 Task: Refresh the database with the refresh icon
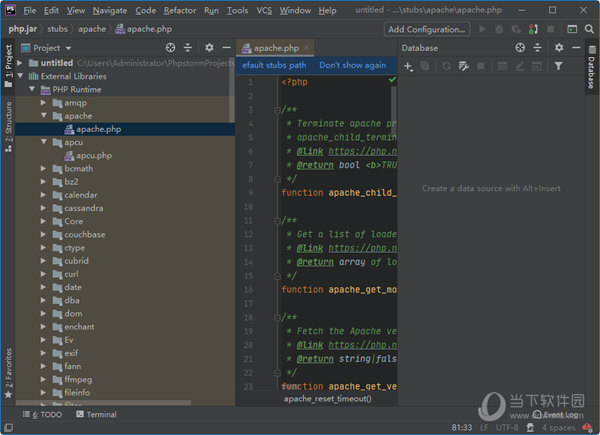446,66
